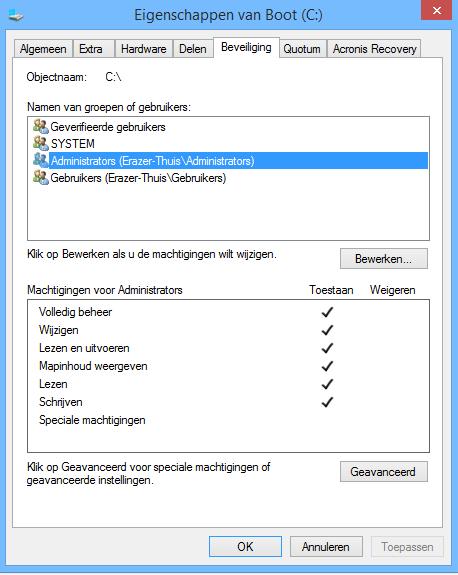
Task: Click the Gebruikers group icon
Action: (41, 178)
